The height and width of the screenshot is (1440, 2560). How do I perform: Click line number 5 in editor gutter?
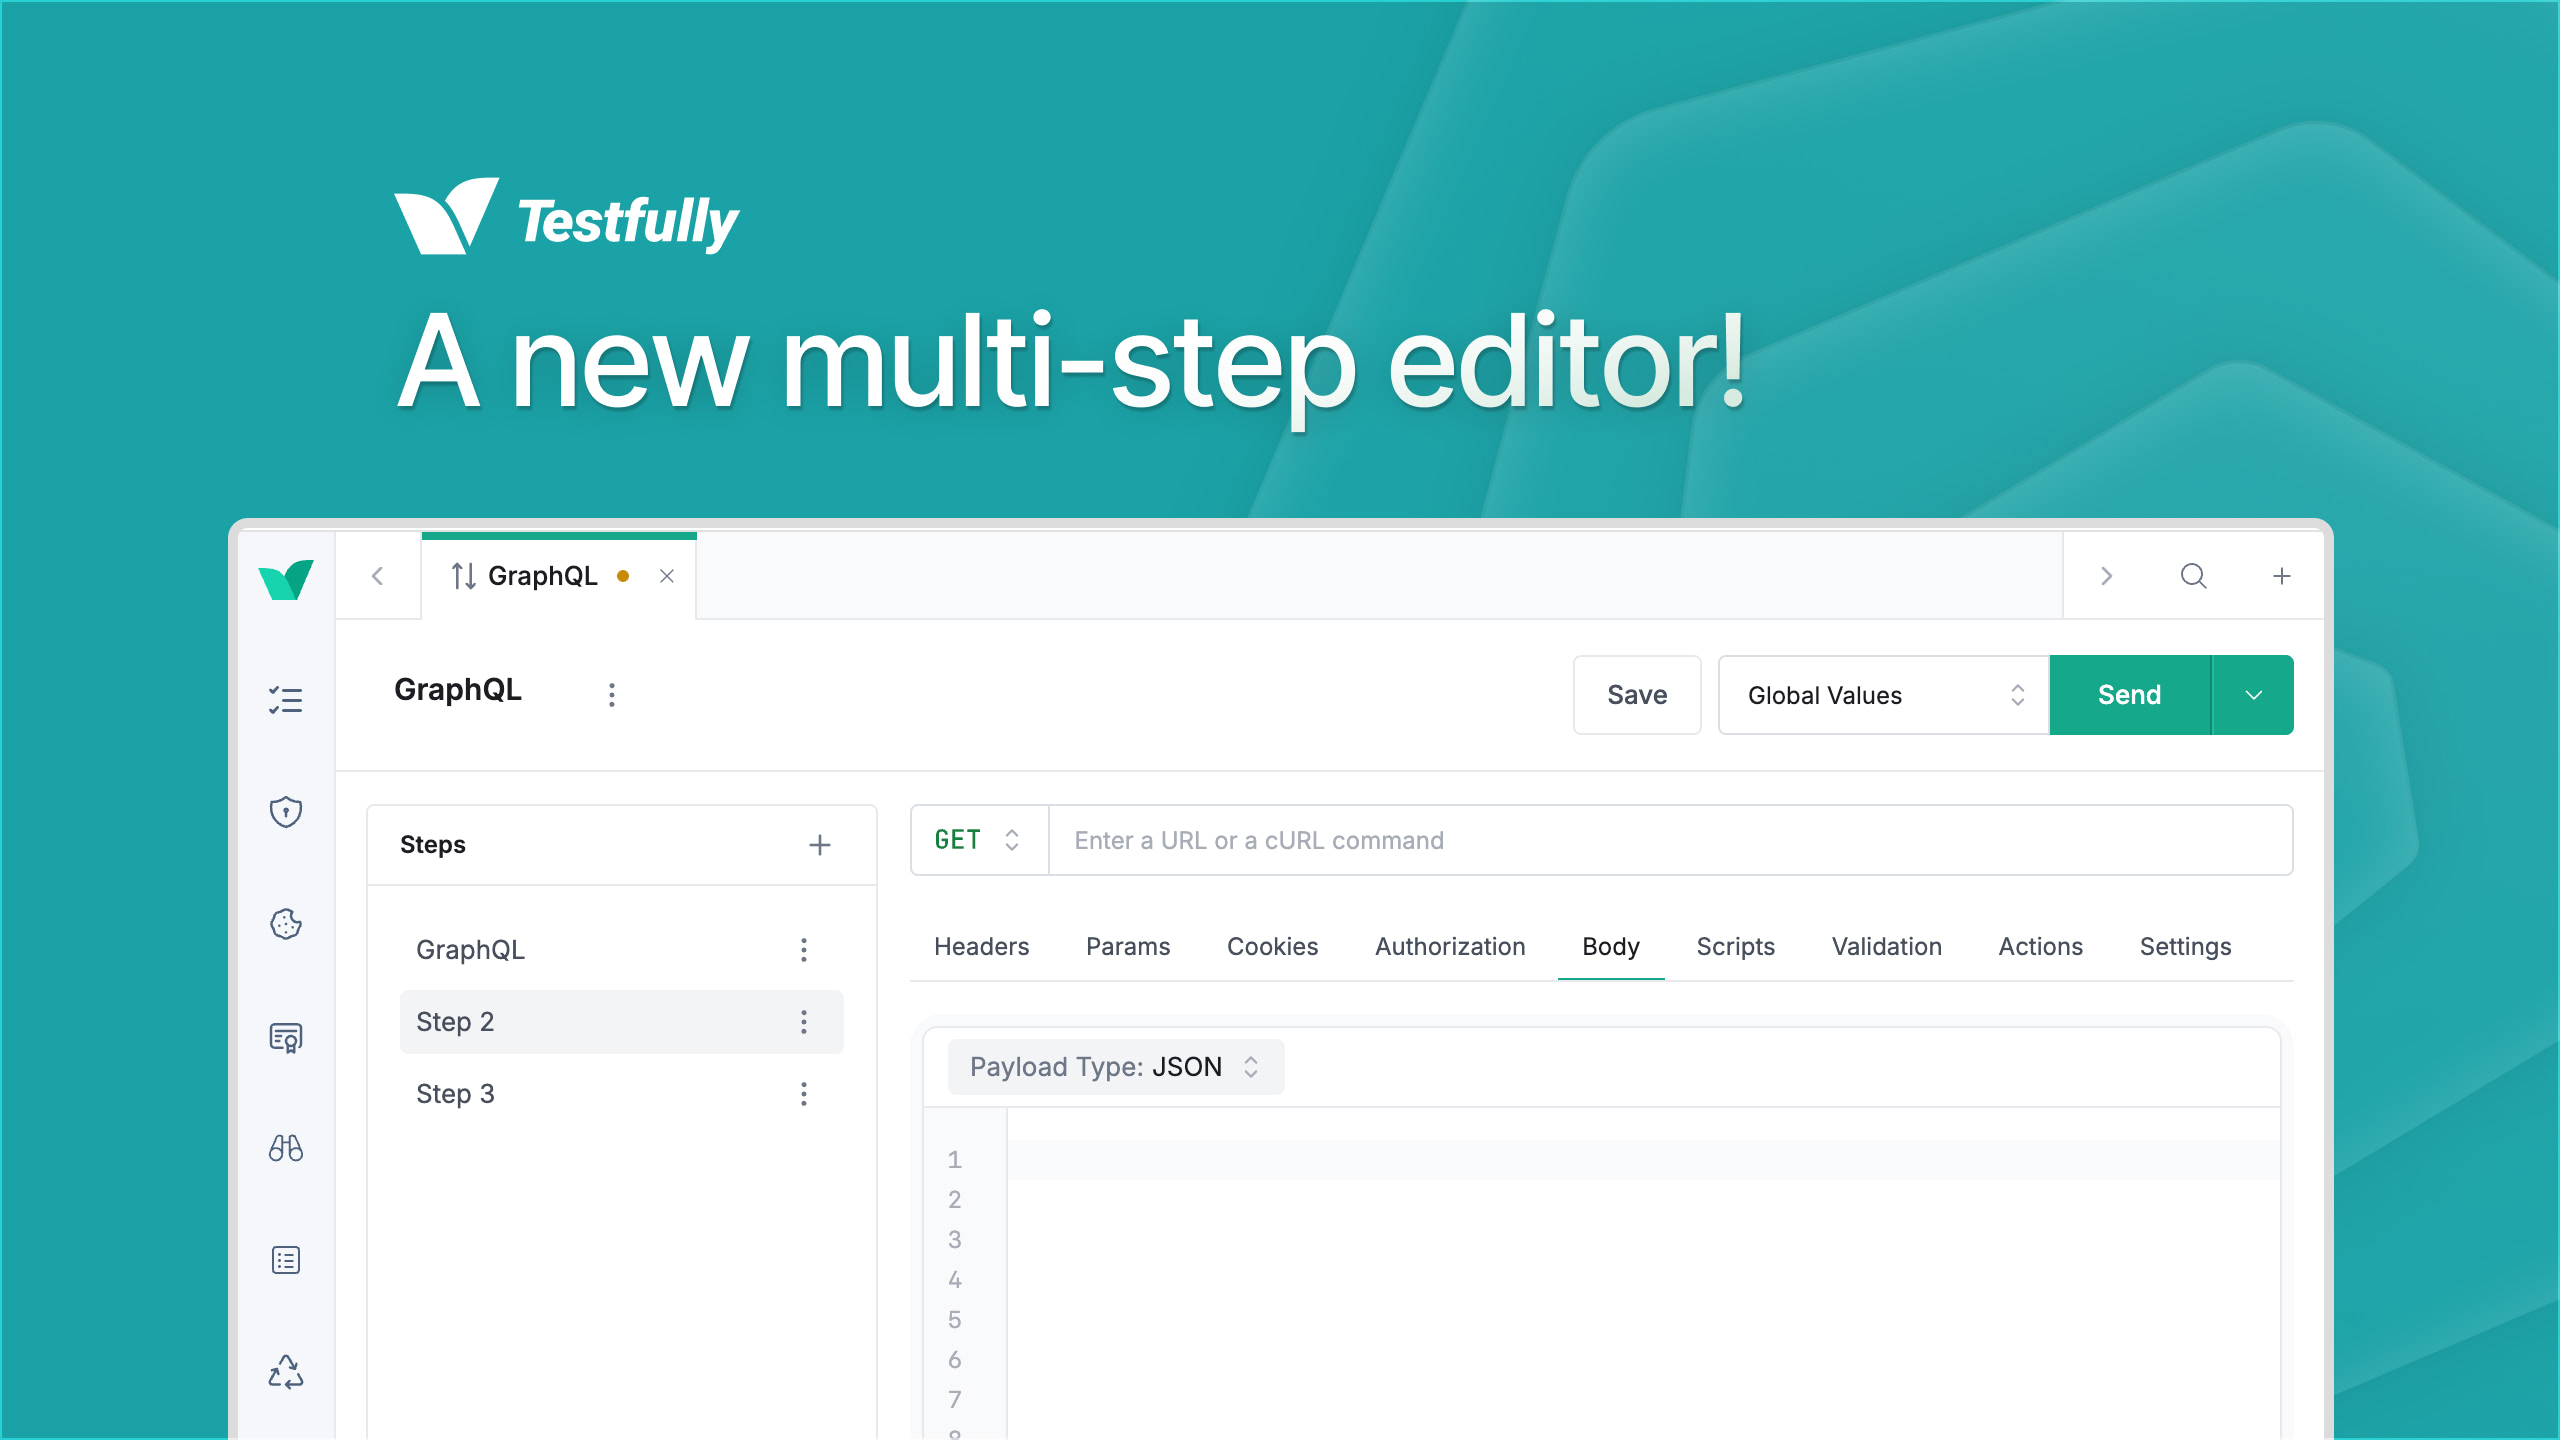[955, 1320]
